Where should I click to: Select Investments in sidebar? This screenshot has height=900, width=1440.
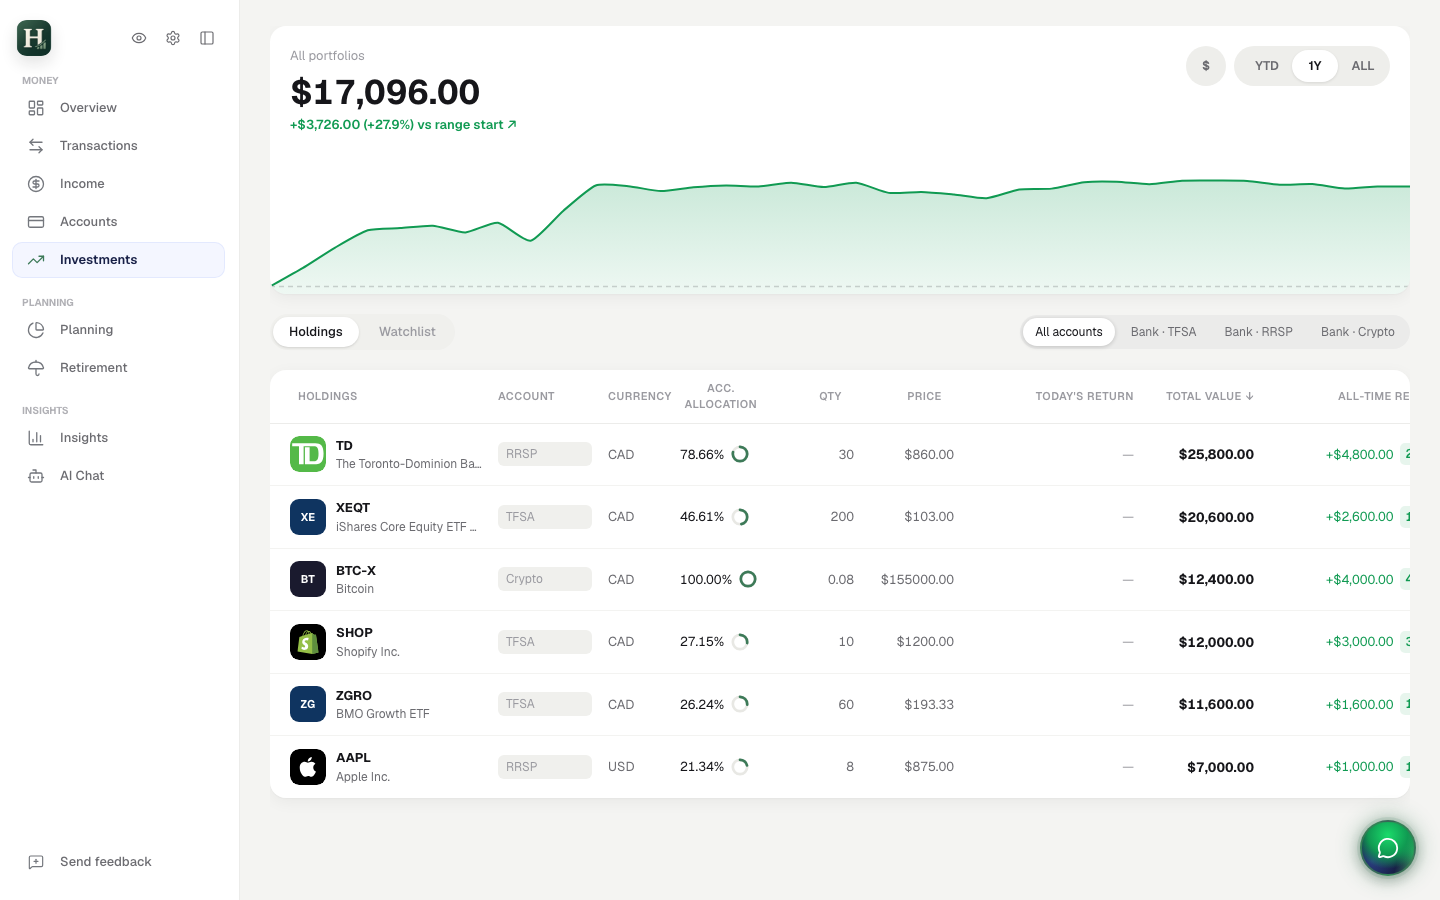pos(118,260)
